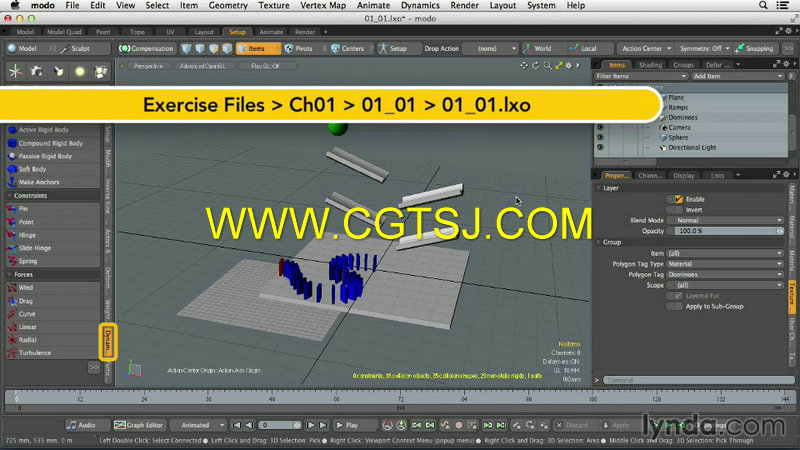
Task: Open the Add Item dropdown
Action: pos(737,76)
